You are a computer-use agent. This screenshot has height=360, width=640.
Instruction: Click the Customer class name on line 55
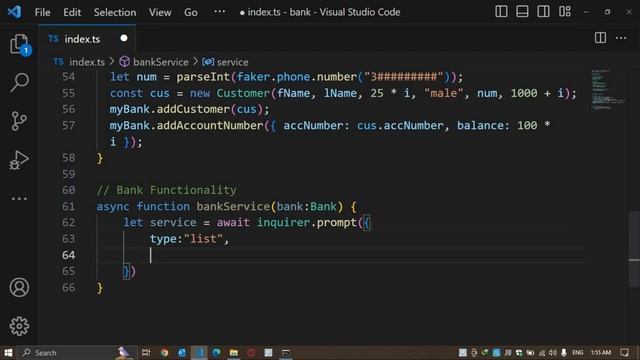coord(243,93)
